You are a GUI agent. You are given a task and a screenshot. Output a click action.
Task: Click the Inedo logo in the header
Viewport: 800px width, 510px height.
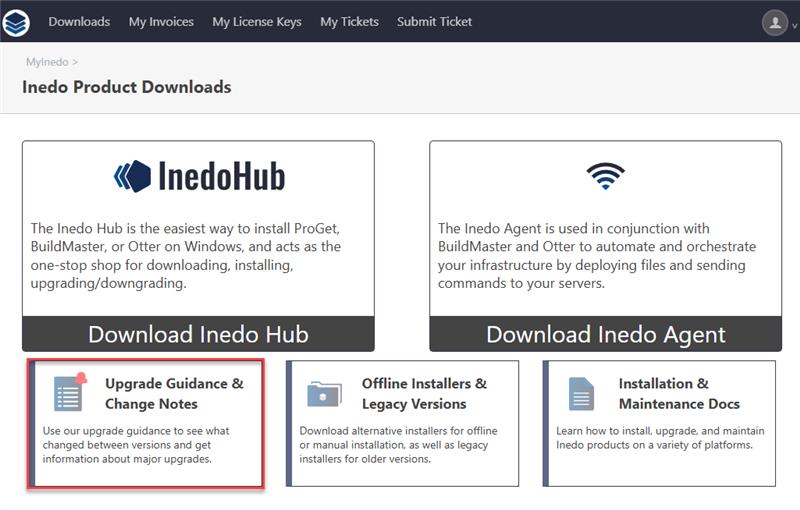(16, 22)
